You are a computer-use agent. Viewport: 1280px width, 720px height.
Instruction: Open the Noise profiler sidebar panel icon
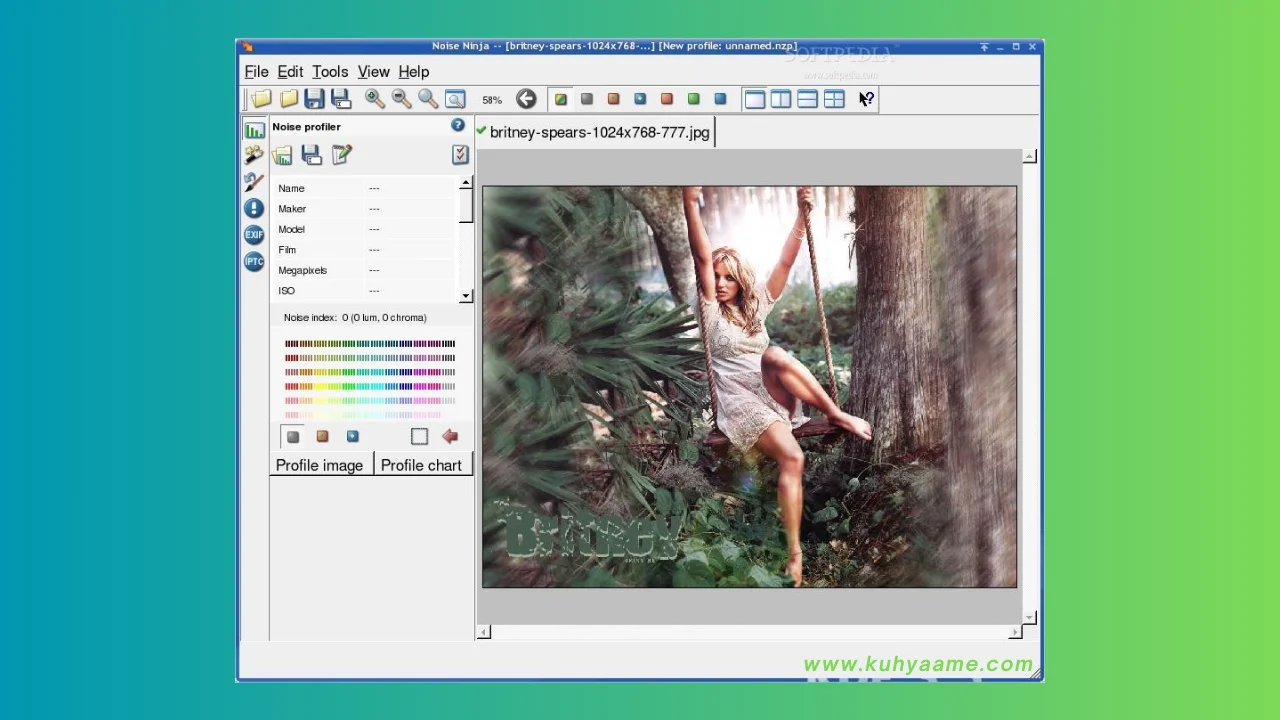[x=254, y=129]
